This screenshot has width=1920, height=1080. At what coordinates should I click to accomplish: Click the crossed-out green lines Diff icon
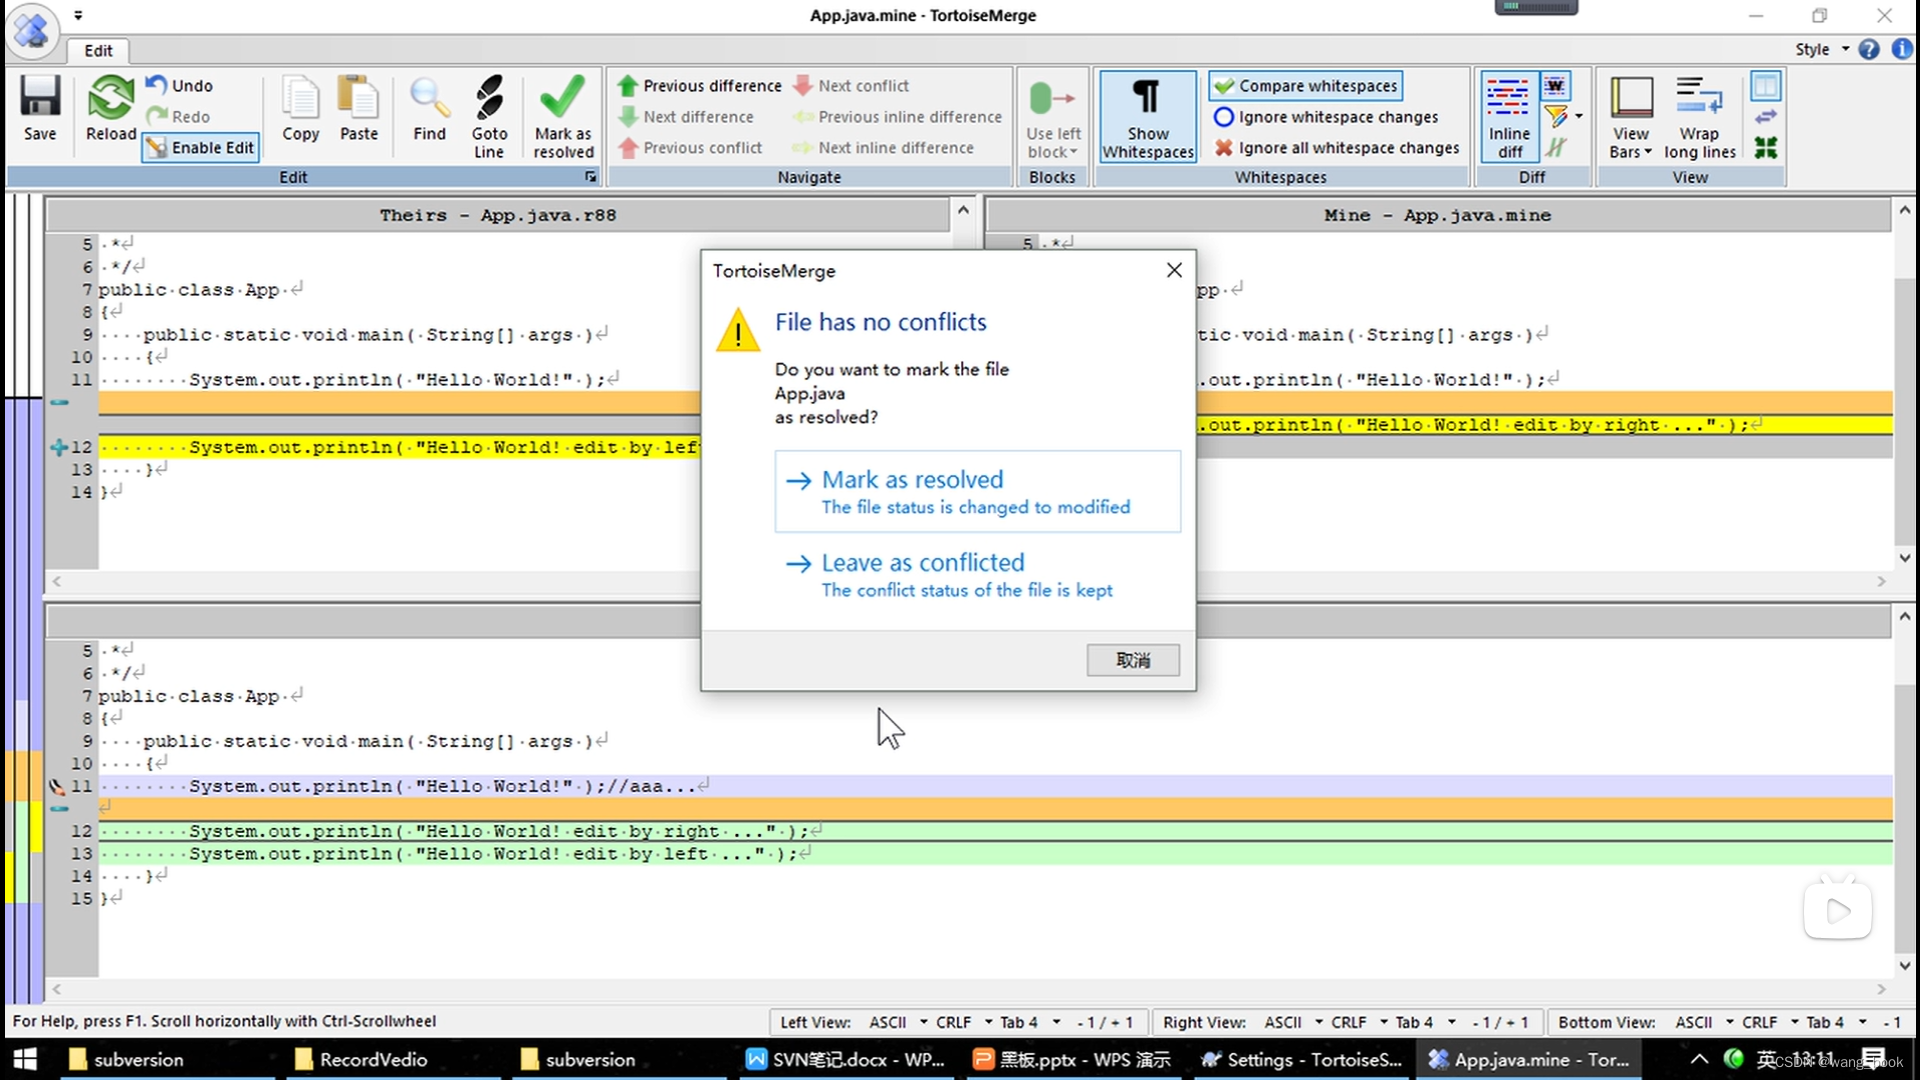1555,148
